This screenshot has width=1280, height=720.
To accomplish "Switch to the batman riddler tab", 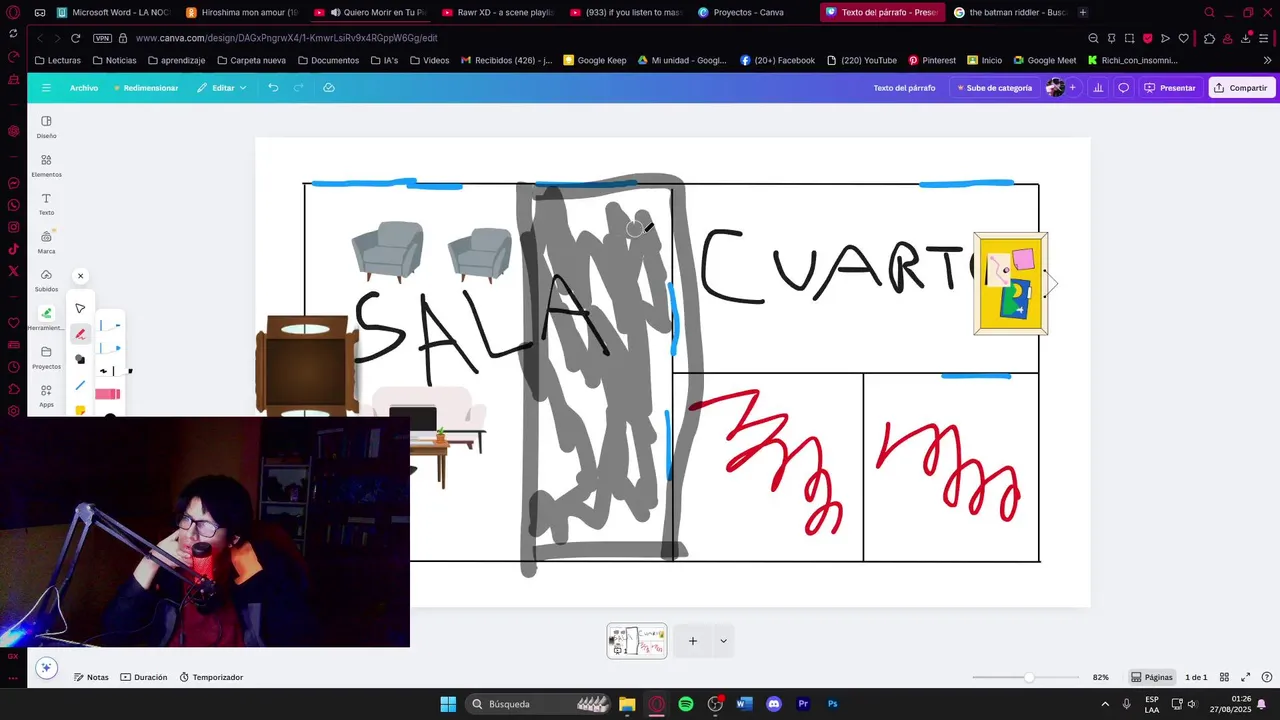I will click(1010, 12).
